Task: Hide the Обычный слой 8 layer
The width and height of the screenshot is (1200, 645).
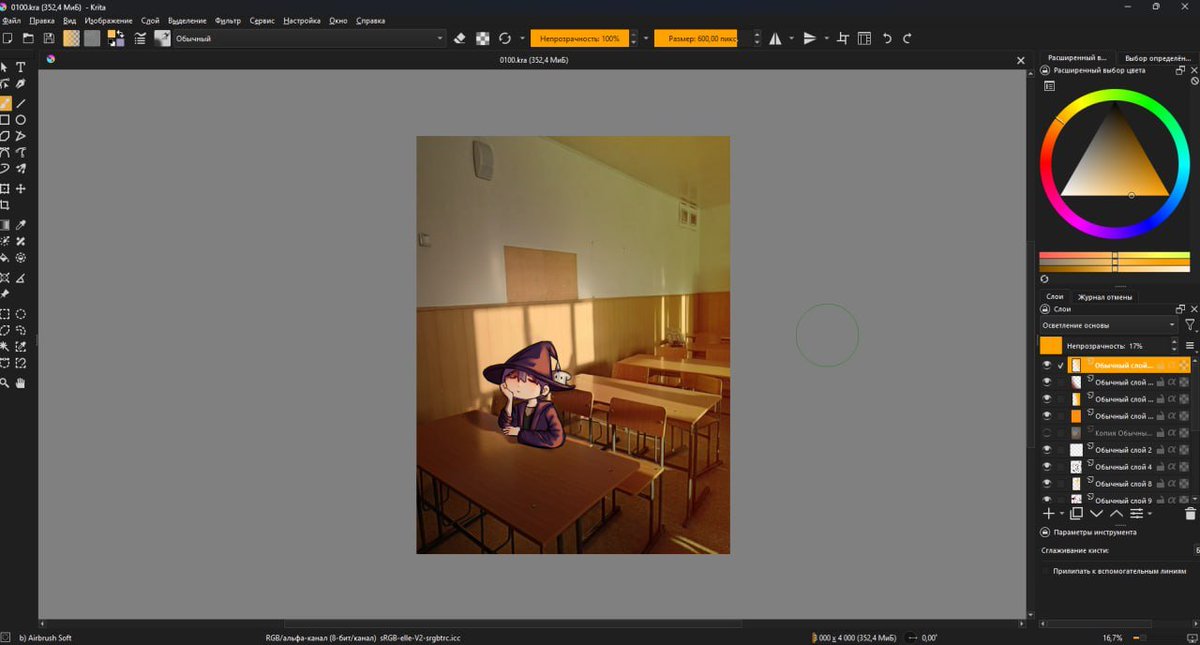Action: point(1047,484)
